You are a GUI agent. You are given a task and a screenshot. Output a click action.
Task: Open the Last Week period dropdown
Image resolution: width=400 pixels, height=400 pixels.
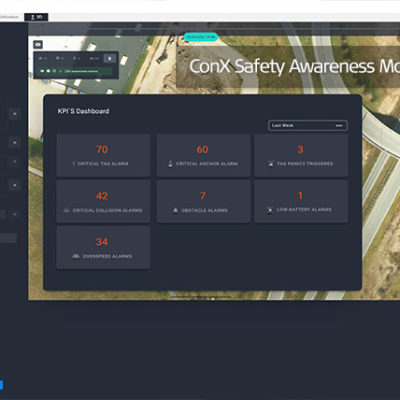click(x=308, y=125)
